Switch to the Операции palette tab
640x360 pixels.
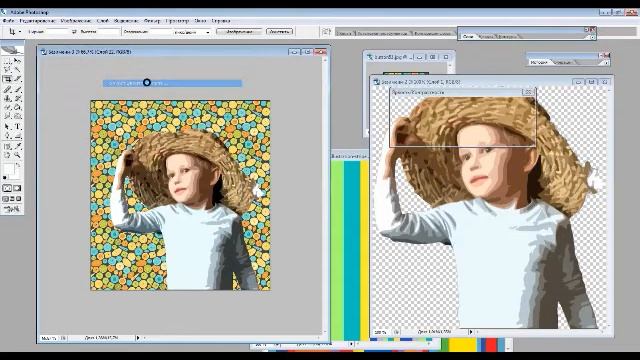[563, 62]
